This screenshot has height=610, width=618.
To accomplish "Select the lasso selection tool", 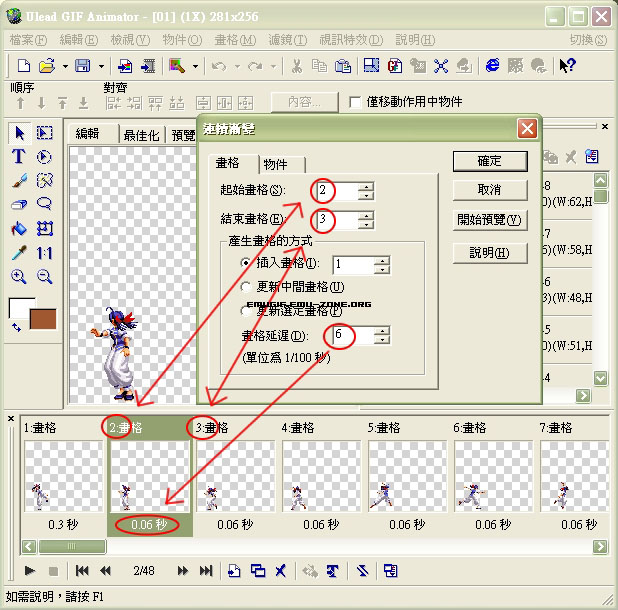I will (44, 204).
